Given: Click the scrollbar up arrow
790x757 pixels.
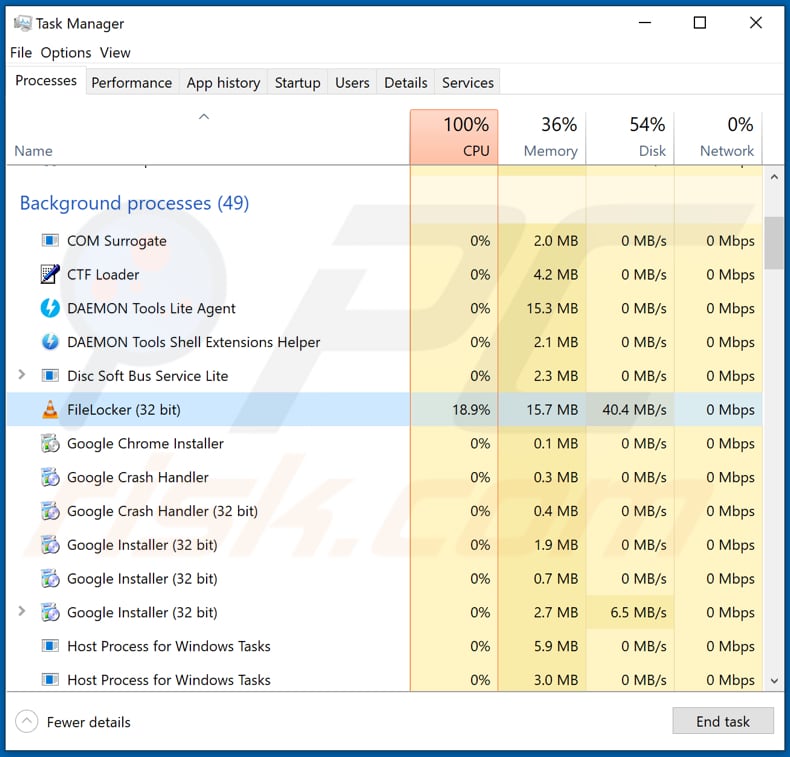Looking at the screenshot, I should pyautogui.click(x=774, y=177).
